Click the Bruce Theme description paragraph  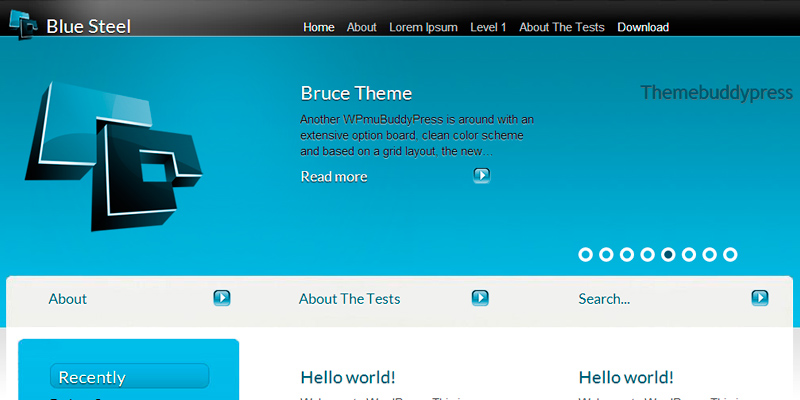coord(417,136)
